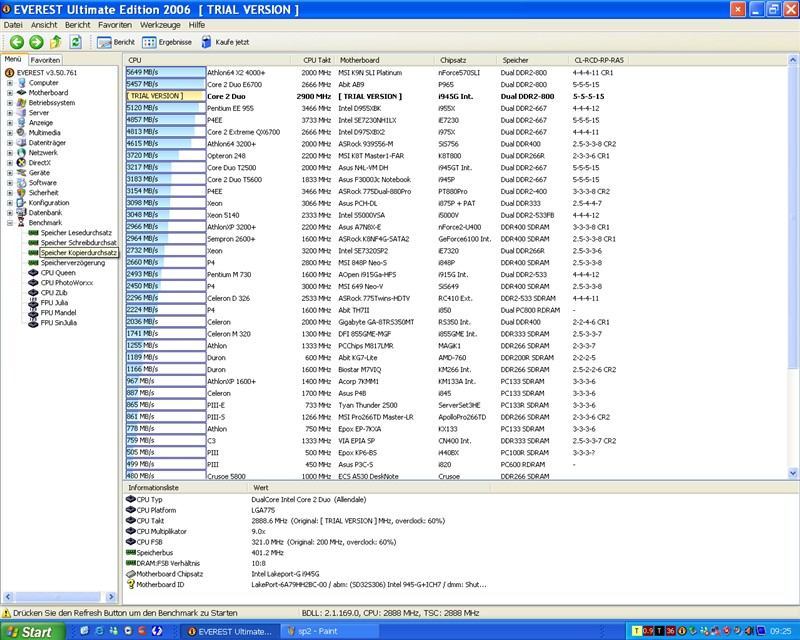The width and height of the screenshot is (800, 640).
Task: Click the Benchmark hourglass icon
Action: (21, 223)
